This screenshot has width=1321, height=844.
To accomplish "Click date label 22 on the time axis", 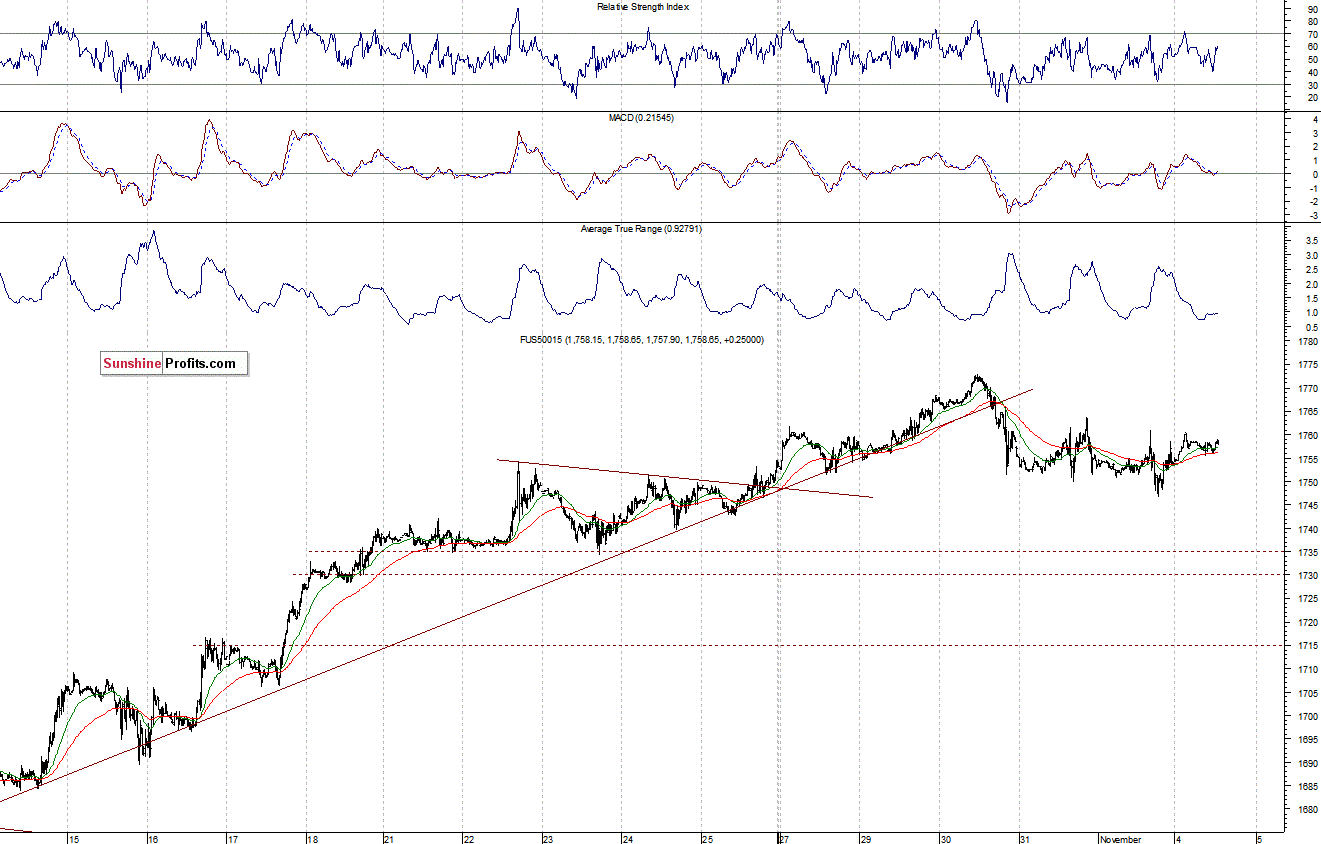I will [469, 839].
